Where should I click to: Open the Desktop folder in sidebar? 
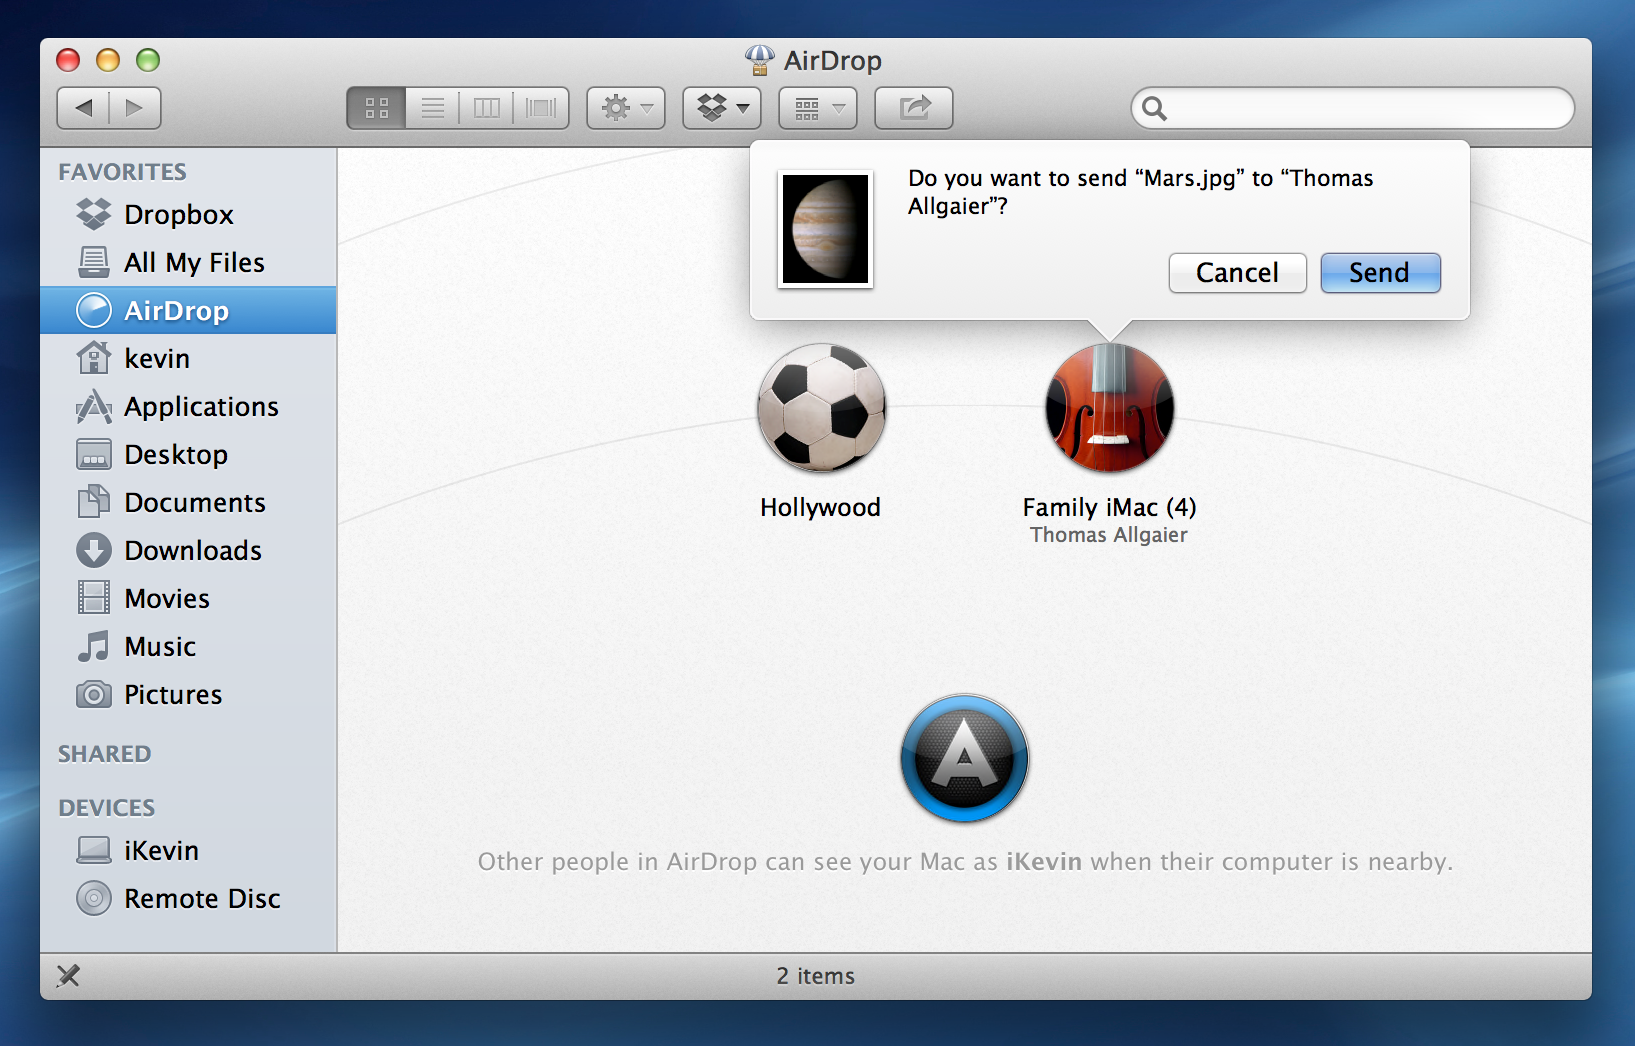point(188,454)
